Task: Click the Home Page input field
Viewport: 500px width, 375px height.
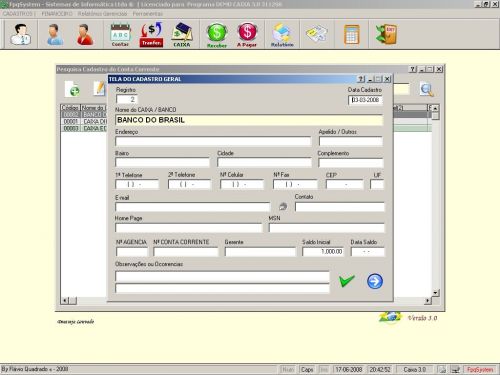Action: [189, 228]
